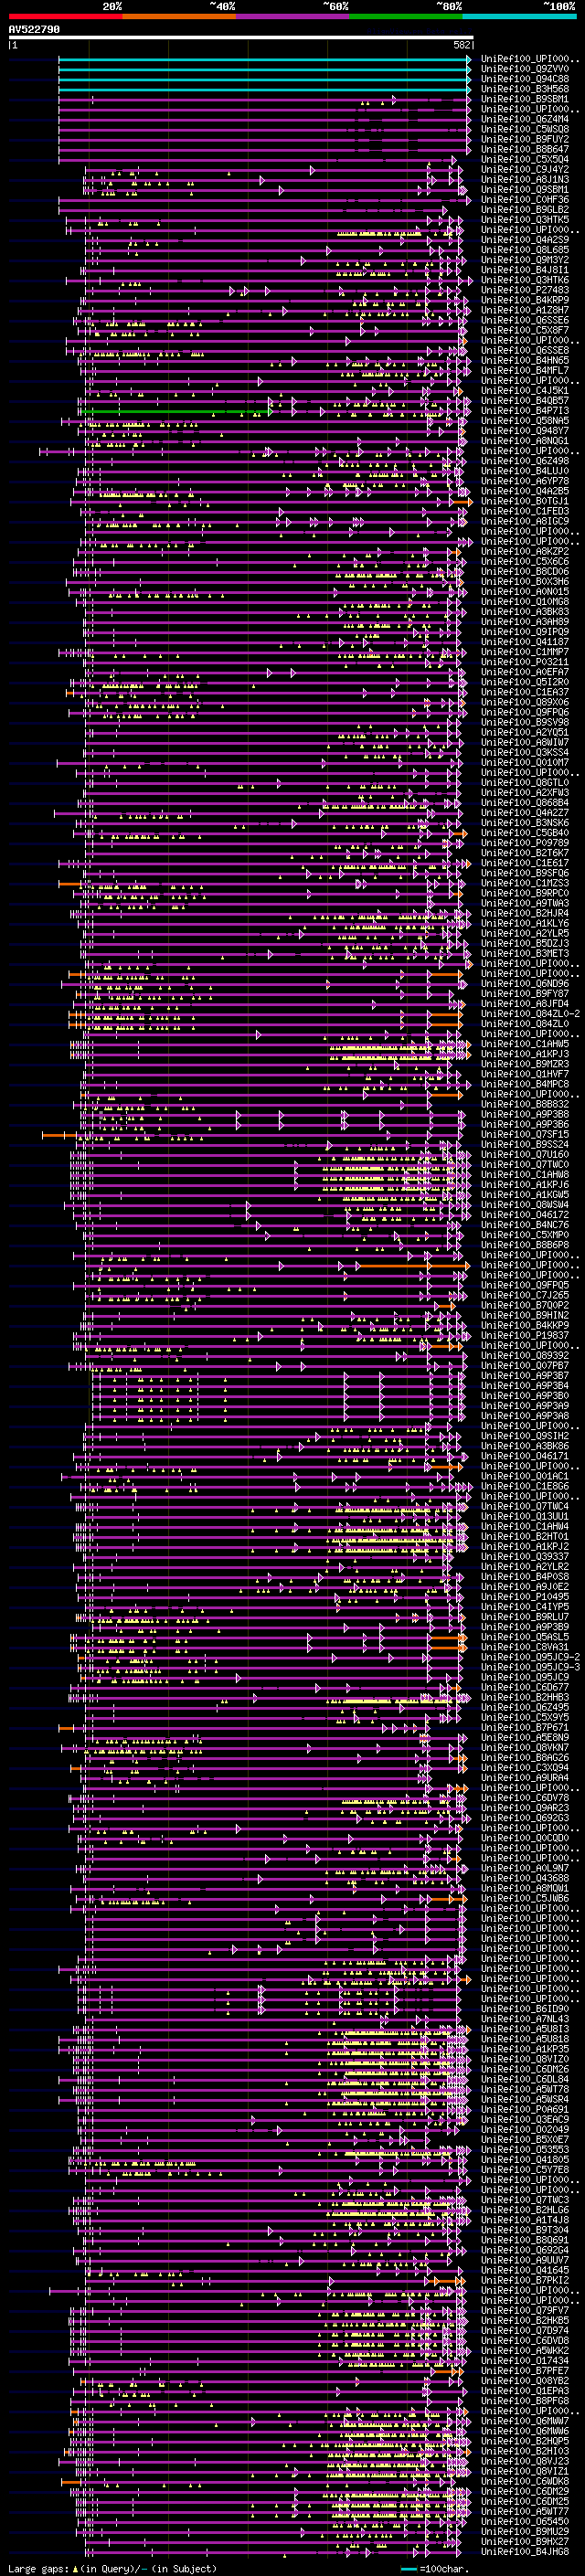The height and width of the screenshot is (2576, 585).
Task: Open hit UniRef100_Q6Z4M4
Action: [x=525, y=119]
